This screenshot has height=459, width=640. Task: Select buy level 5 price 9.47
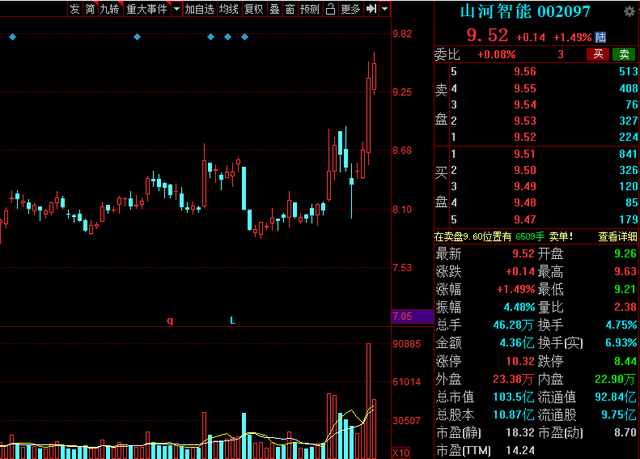(525, 220)
